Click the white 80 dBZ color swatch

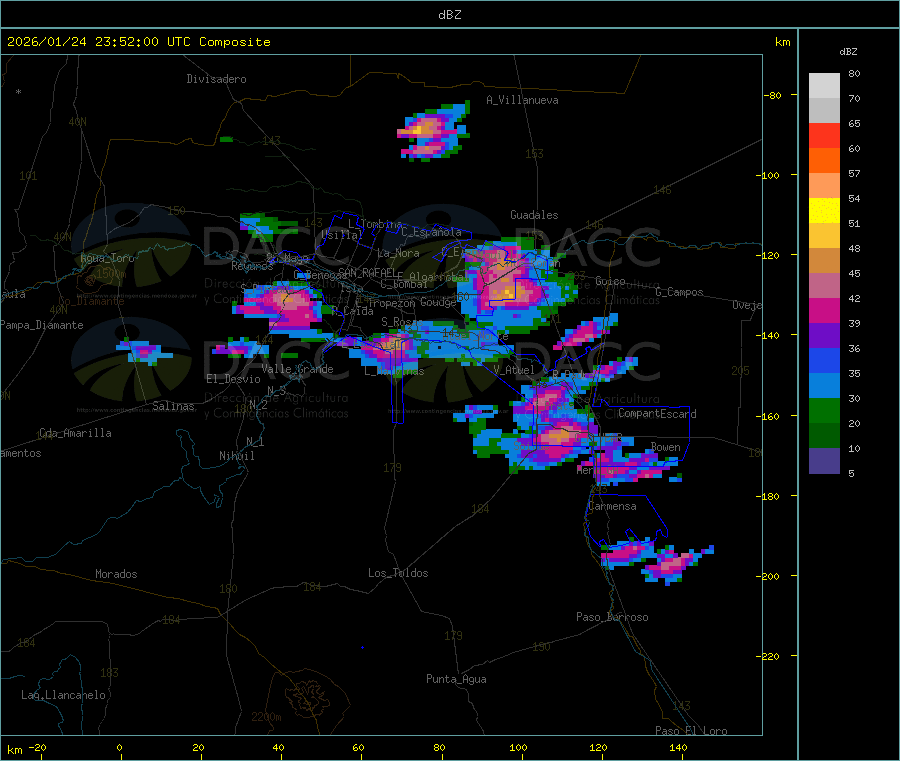[x=824, y=86]
